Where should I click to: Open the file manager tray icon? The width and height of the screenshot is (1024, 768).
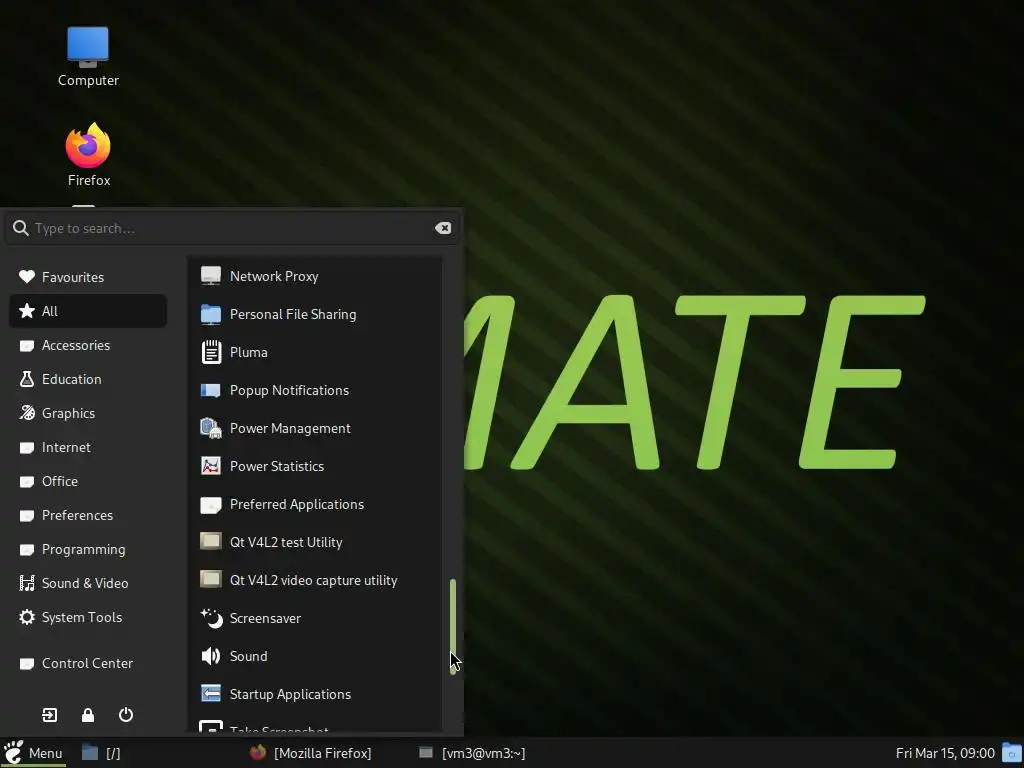[1012, 753]
